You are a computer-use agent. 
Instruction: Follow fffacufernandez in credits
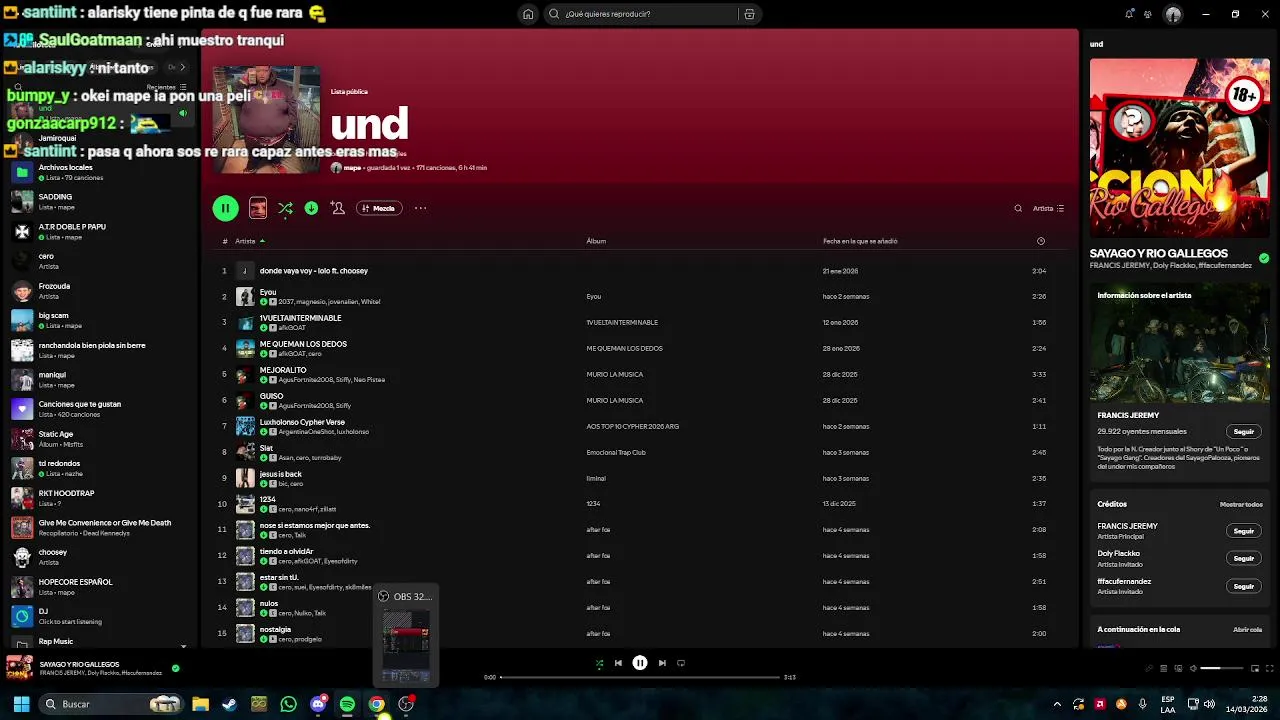1243,586
